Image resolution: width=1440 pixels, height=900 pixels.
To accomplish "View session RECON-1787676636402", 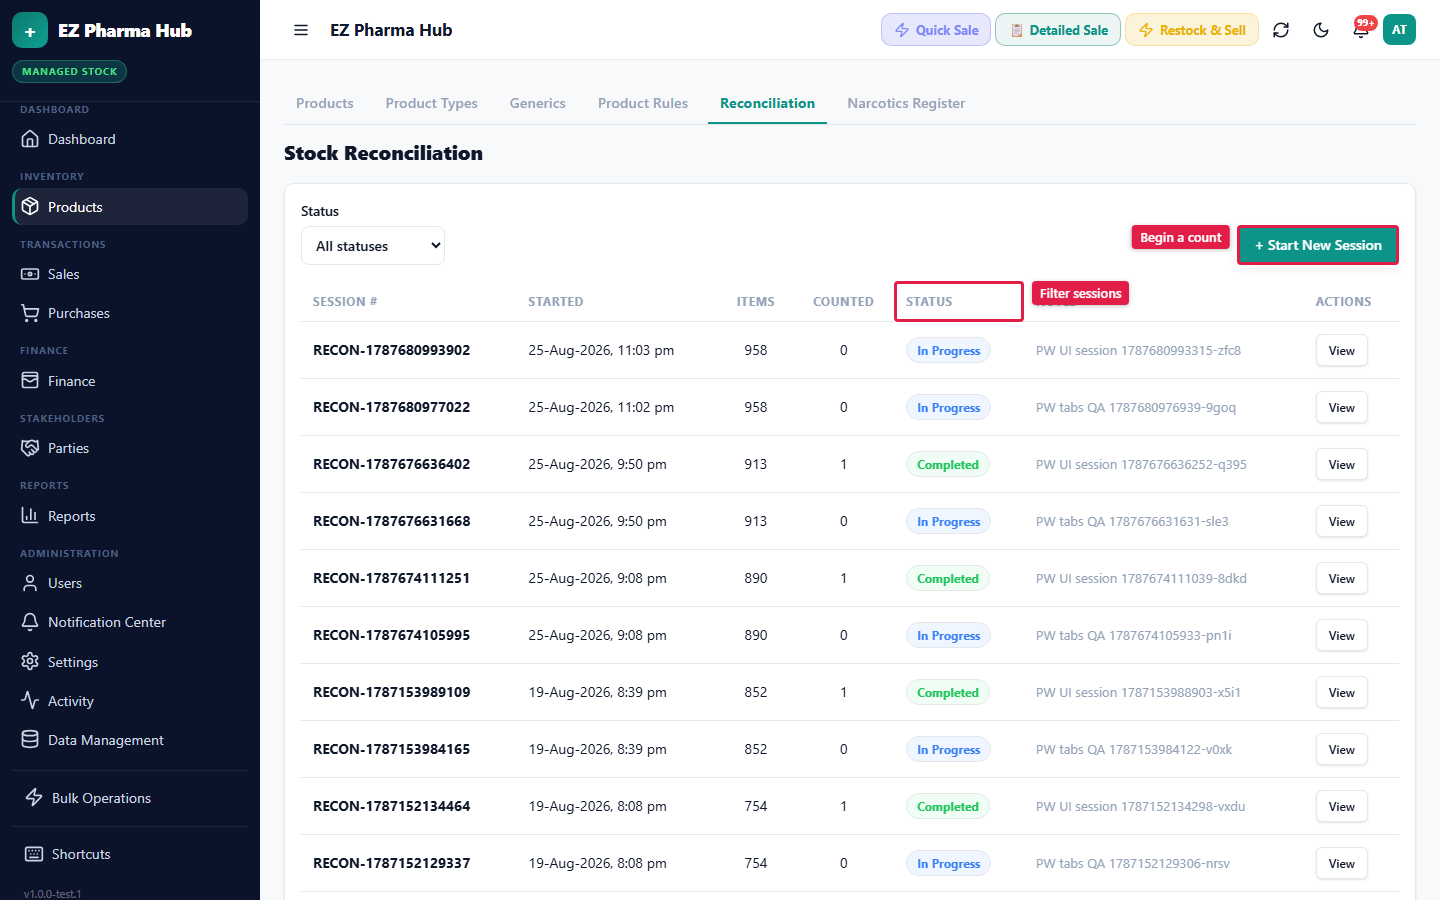I will (1342, 465).
